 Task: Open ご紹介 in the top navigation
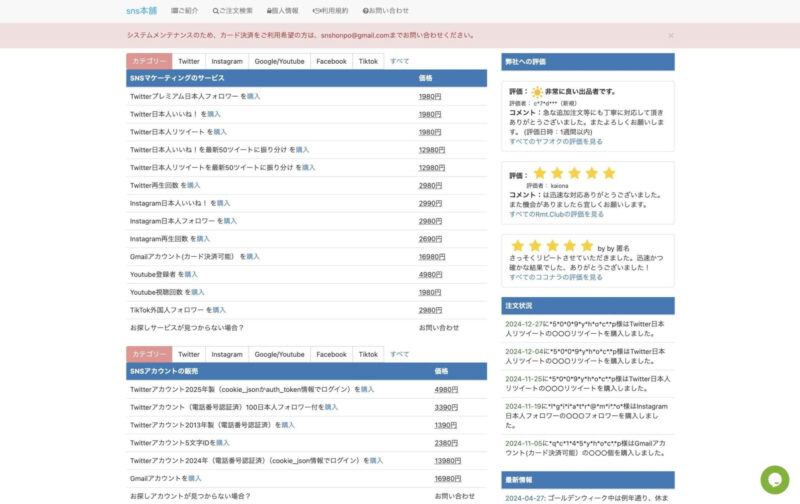[185, 11]
